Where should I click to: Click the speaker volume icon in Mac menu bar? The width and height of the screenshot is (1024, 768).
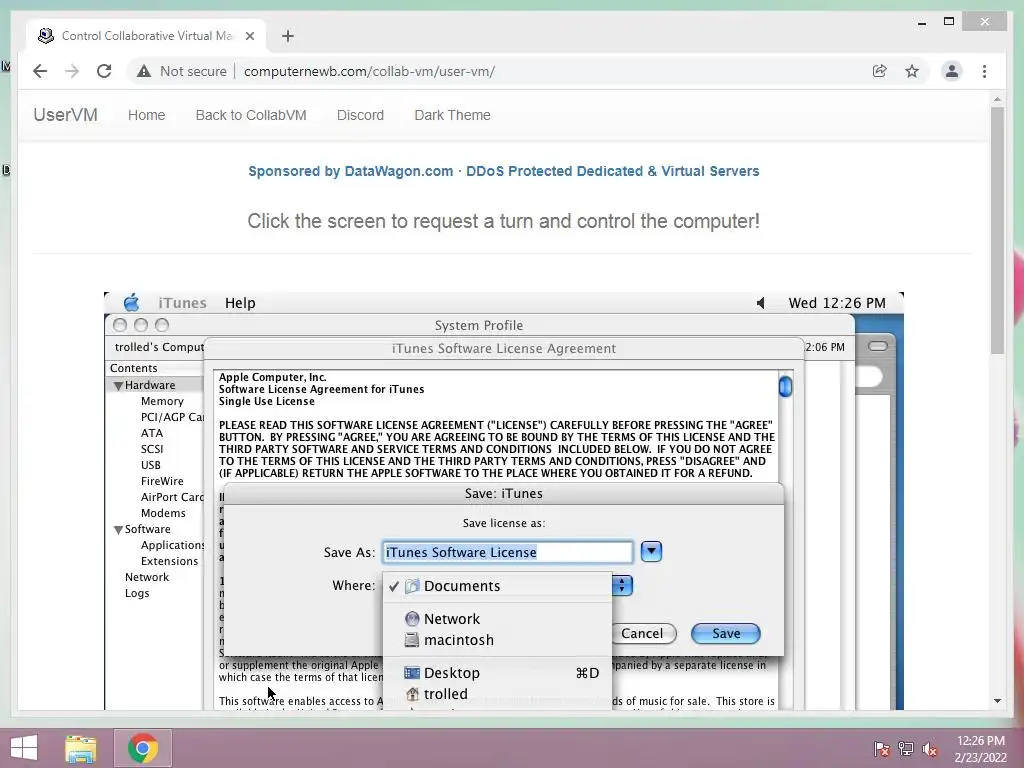(761, 303)
